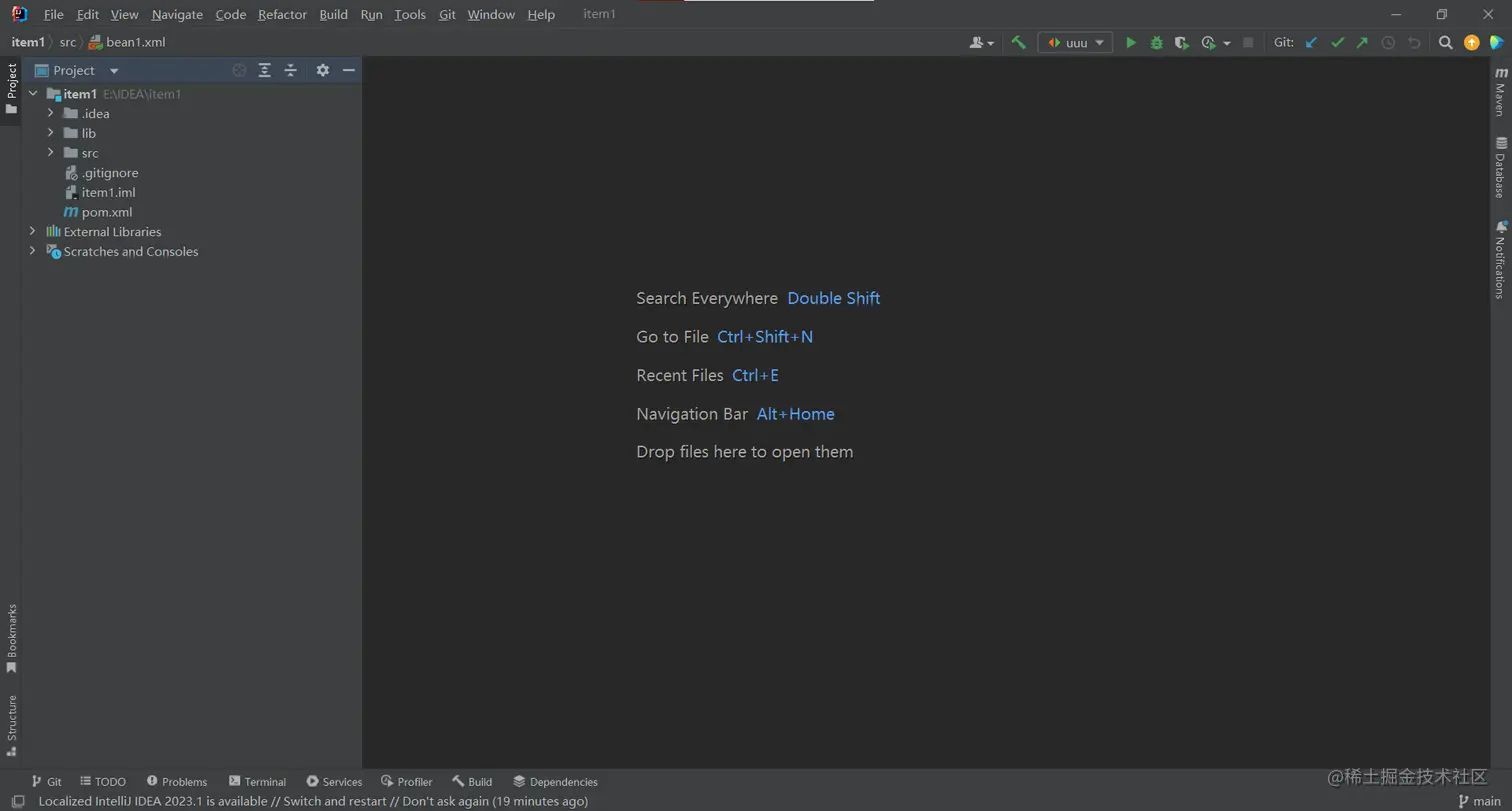
Task: Run the 'uuu' configuration with the green play icon
Action: [1131, 43]
